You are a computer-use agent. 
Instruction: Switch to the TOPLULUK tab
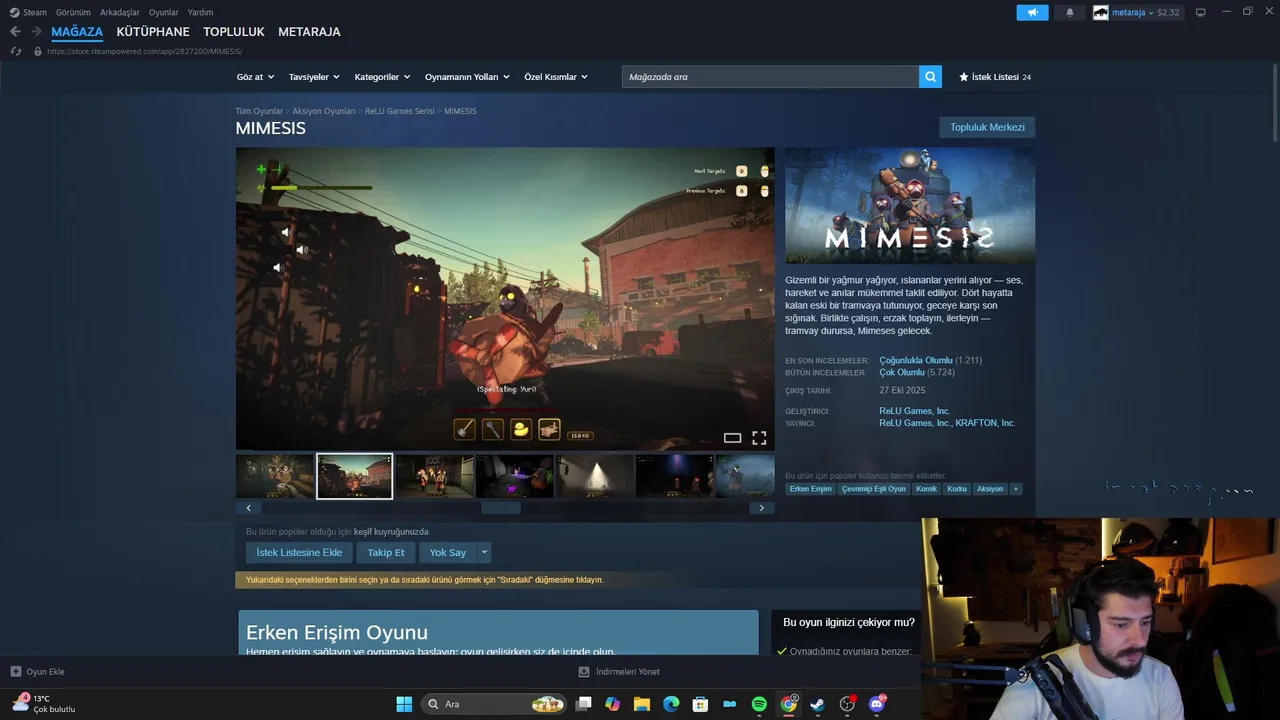234,32
